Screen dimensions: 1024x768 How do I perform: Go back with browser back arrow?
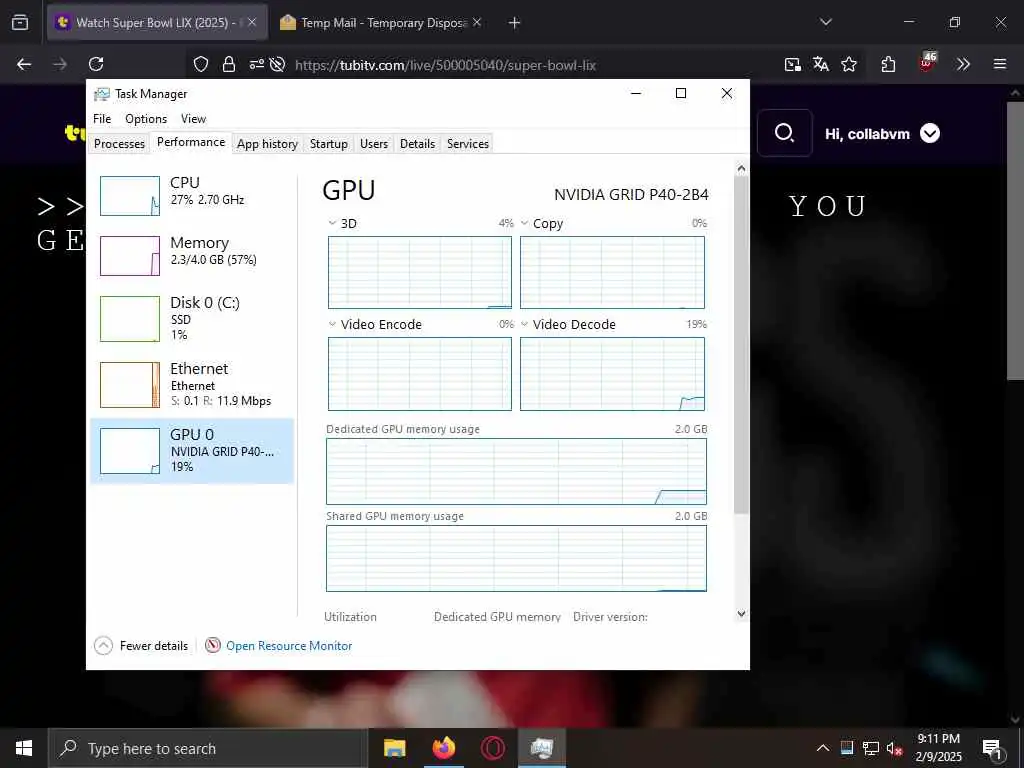click(24, 64)
